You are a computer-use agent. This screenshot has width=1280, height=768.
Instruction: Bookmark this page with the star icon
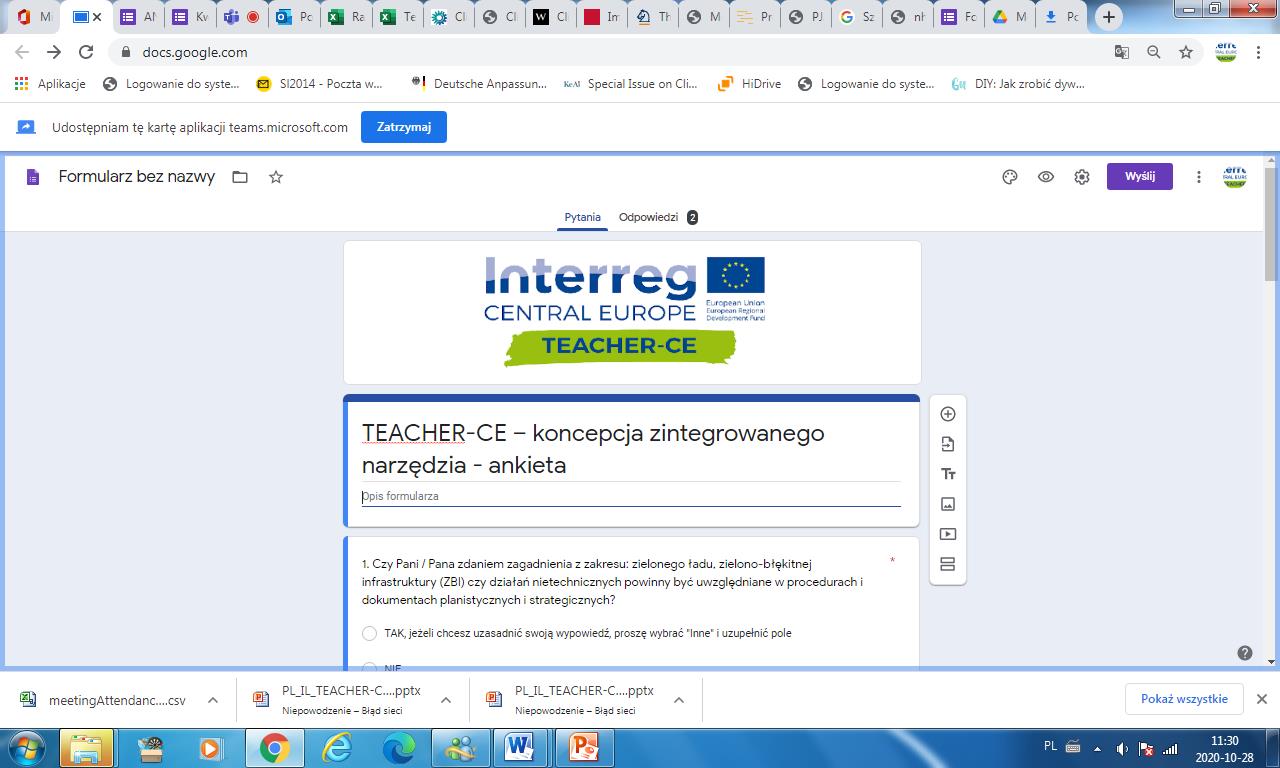pos(1186,52)
